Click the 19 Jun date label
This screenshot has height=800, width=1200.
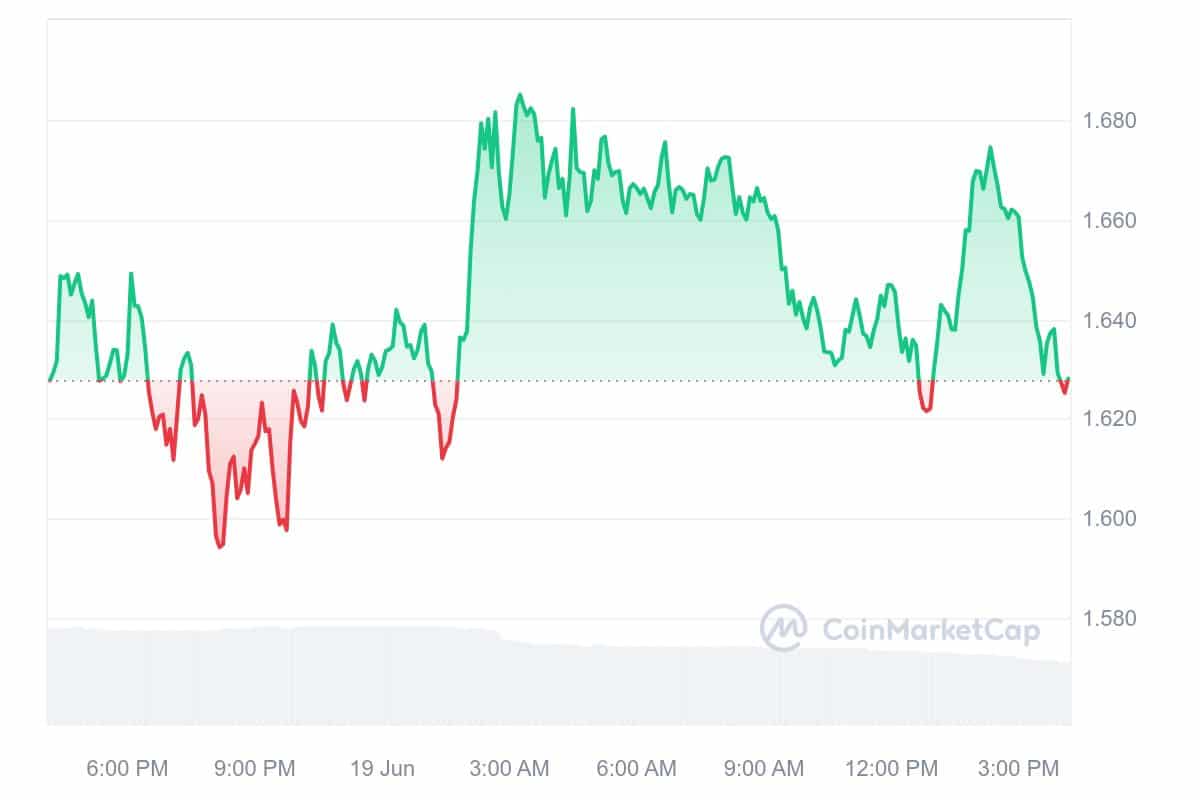point(382,768)
